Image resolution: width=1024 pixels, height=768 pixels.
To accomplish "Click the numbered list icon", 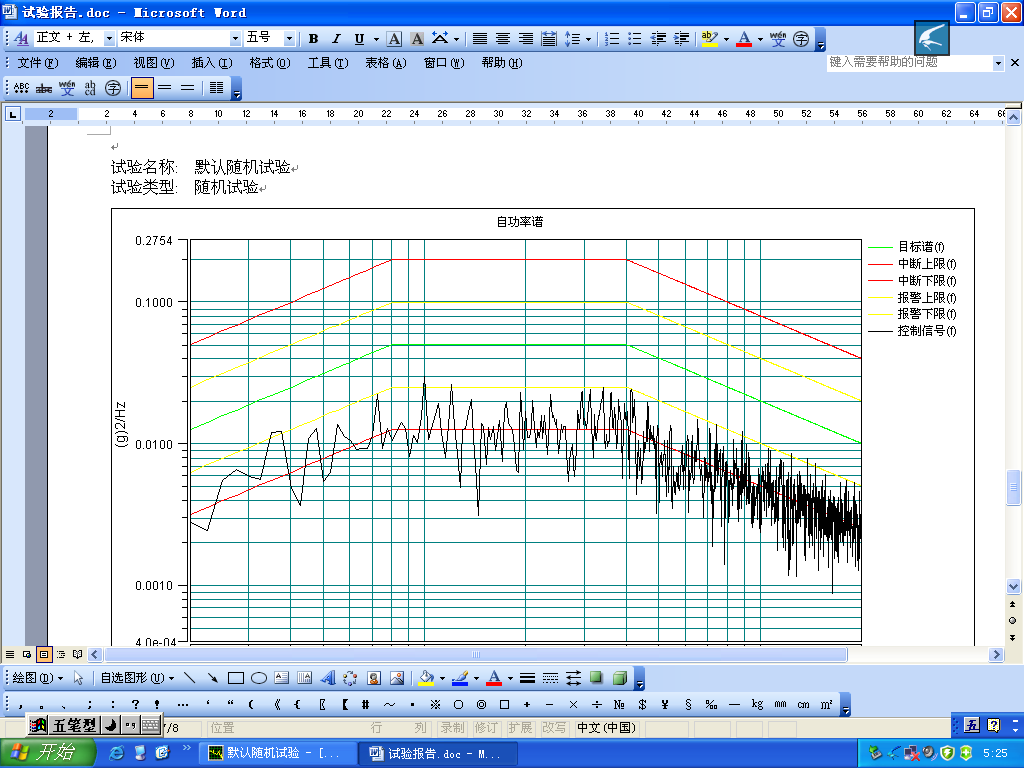I will point(612,39).
